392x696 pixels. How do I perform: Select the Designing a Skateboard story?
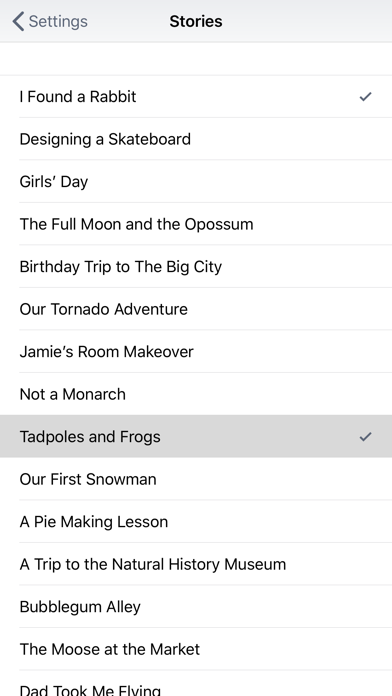click(196, 139)
